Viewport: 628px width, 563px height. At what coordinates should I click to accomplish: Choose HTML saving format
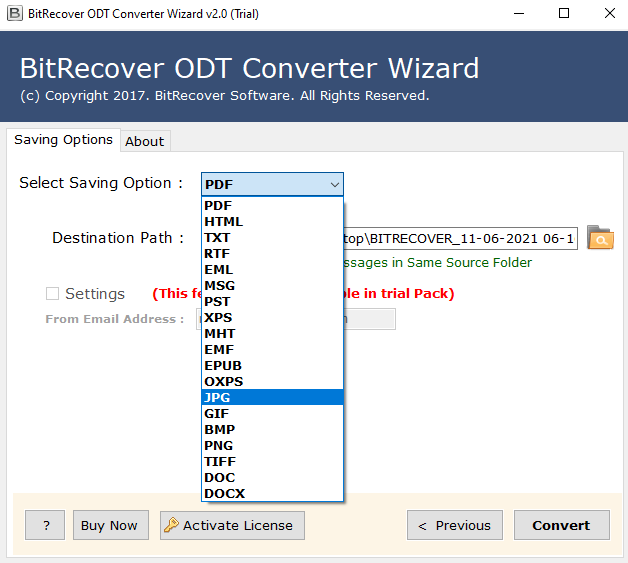coord(272,221)
